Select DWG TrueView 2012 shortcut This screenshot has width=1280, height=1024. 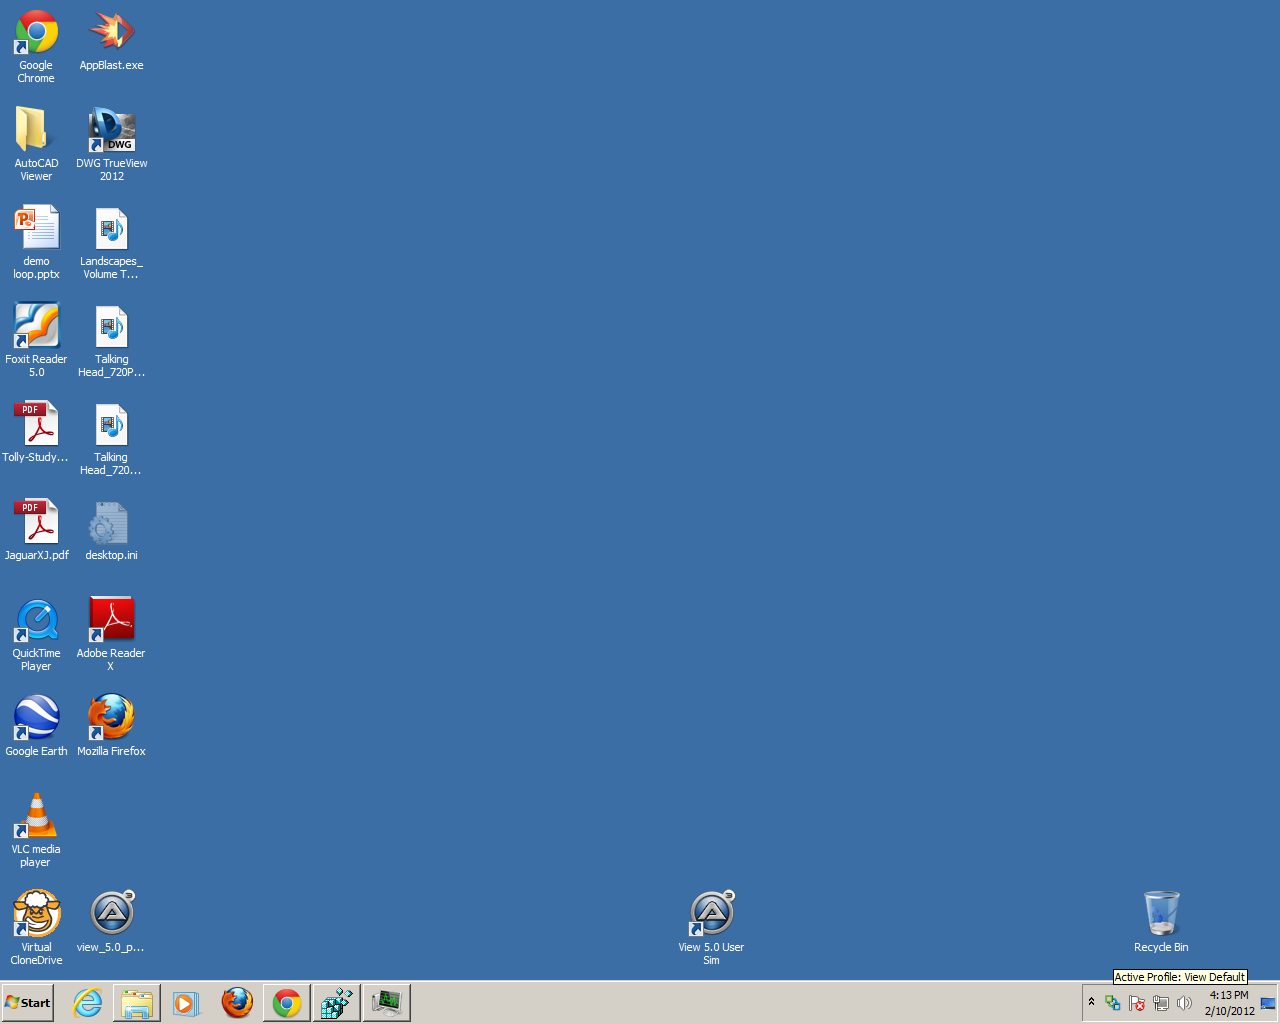[x=111, y=131]
